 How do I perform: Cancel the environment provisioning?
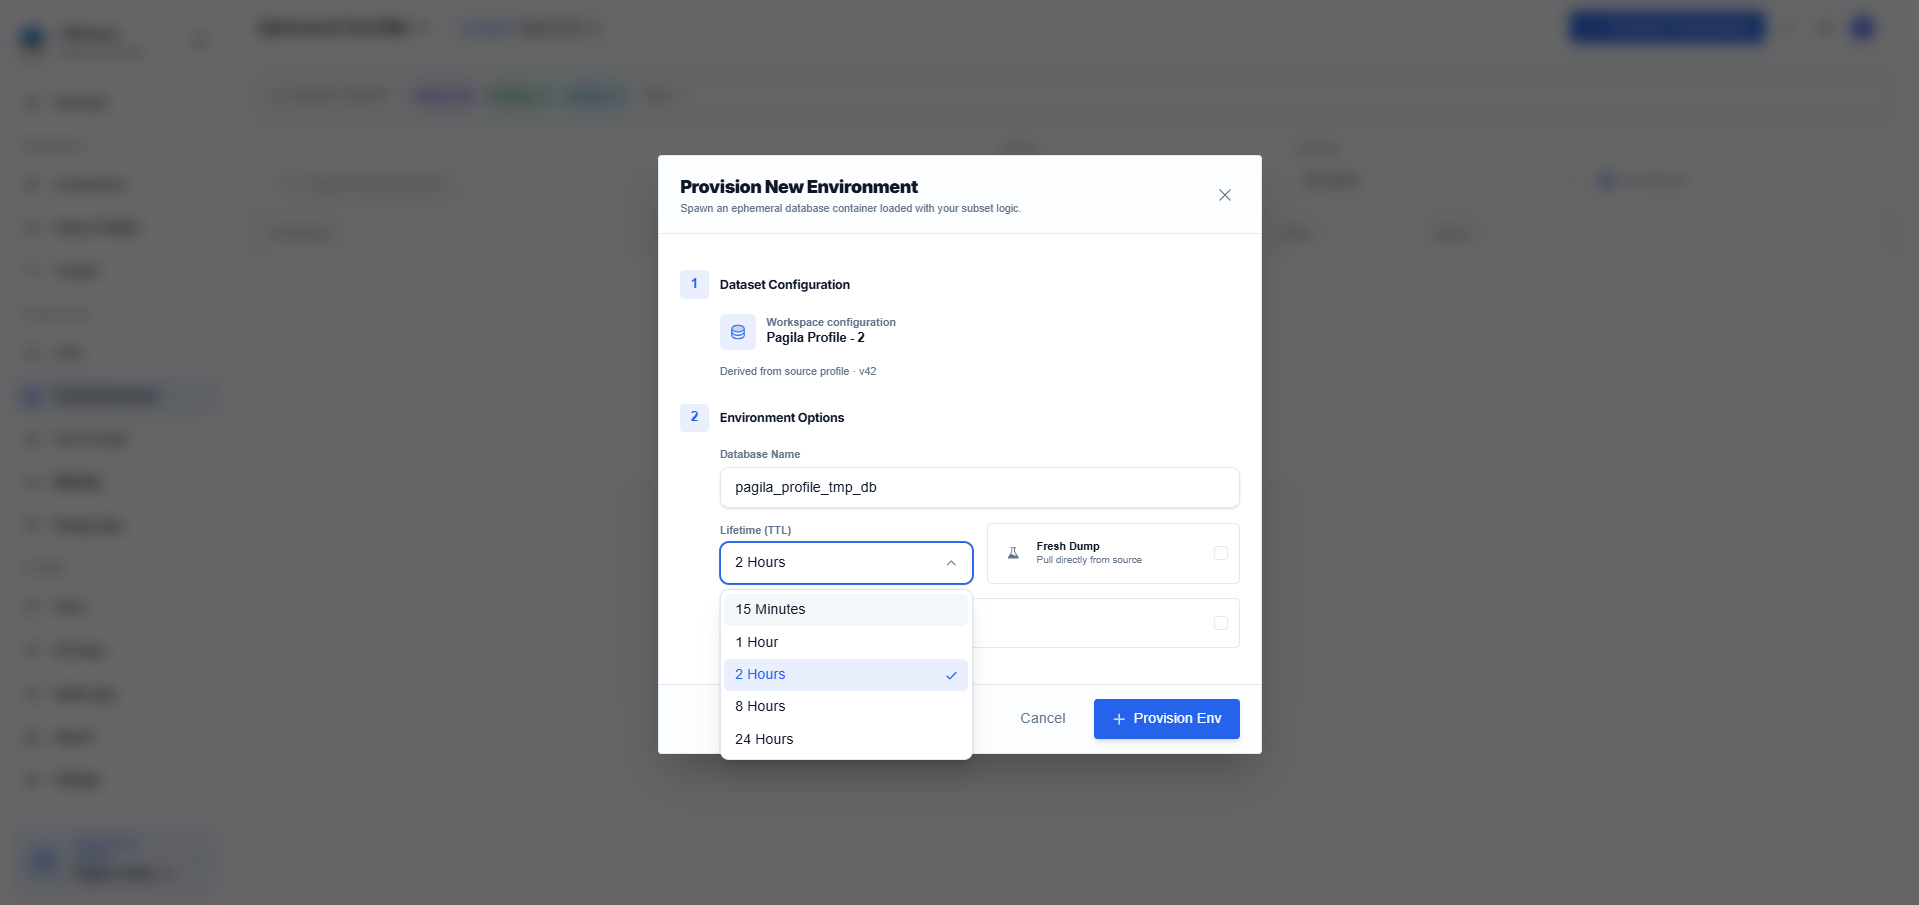coord(1042,718)
